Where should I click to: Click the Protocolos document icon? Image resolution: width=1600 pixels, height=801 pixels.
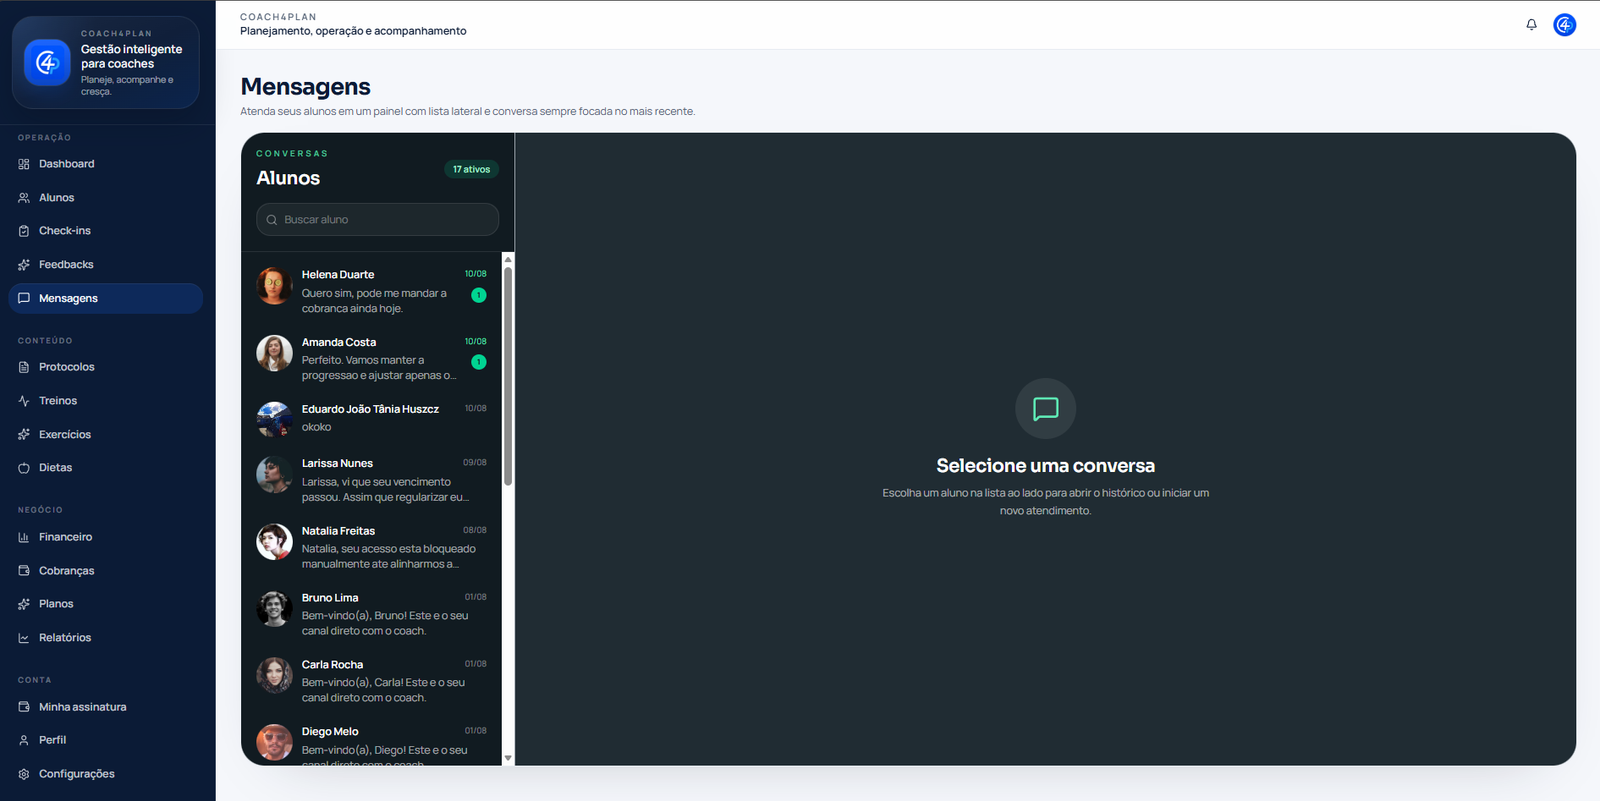24,367
